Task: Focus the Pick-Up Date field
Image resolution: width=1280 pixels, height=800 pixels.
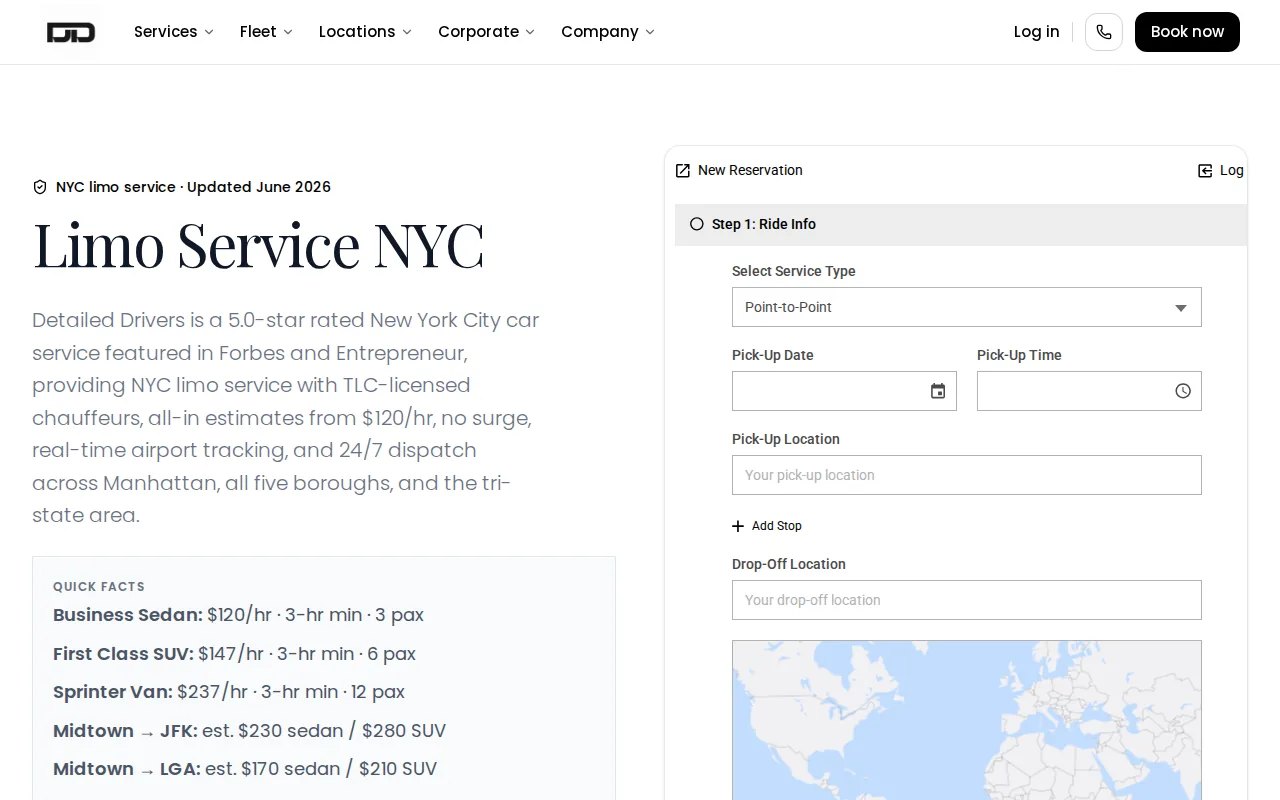Action: coord(844,391)
